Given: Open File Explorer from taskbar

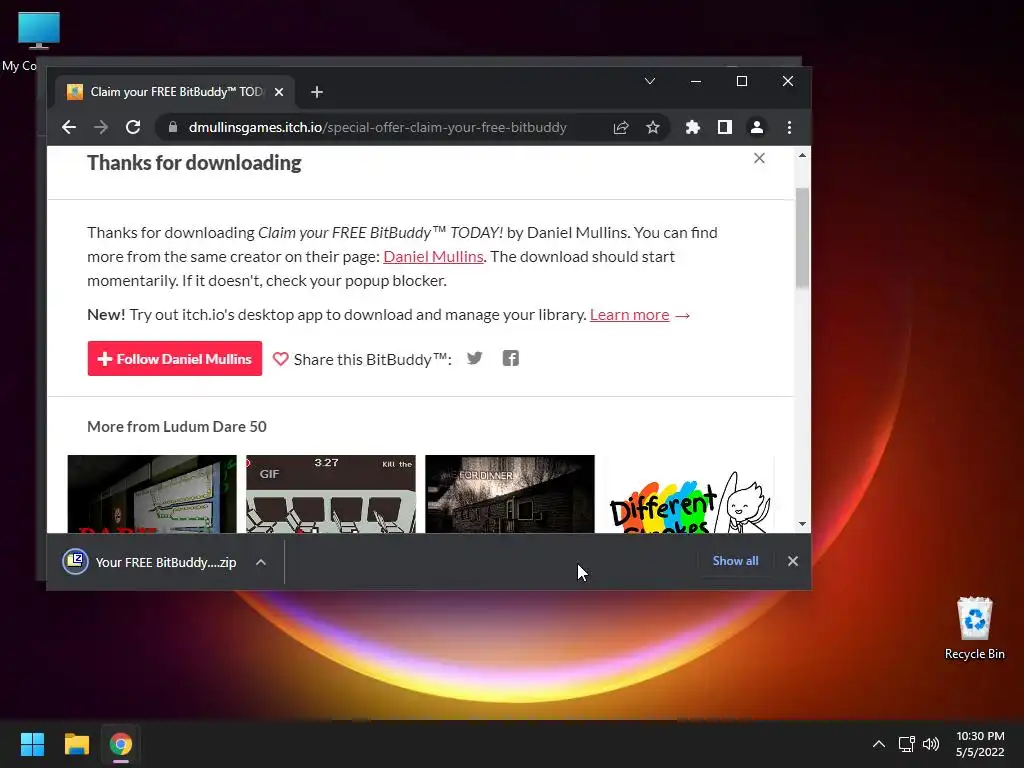Looking at the screenshot, I should (x=76, y=744).
